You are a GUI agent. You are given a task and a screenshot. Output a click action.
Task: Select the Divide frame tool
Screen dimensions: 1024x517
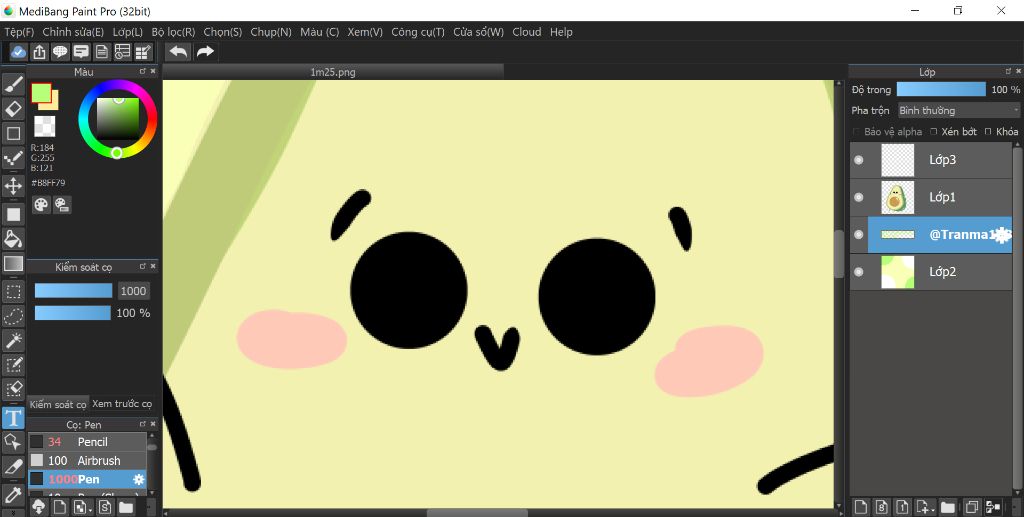click(x=13, y=466)
